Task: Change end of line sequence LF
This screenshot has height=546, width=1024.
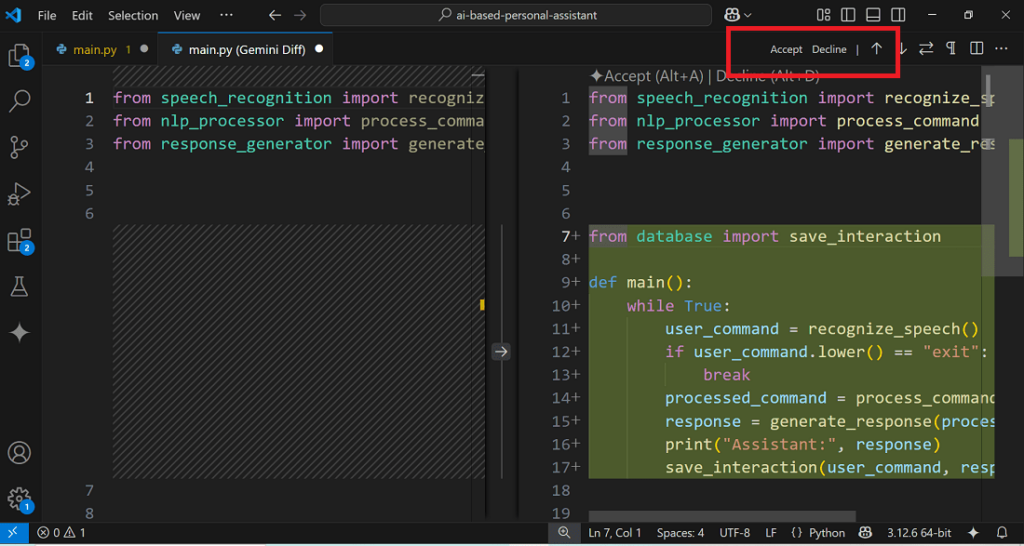Action: point(771,533)
